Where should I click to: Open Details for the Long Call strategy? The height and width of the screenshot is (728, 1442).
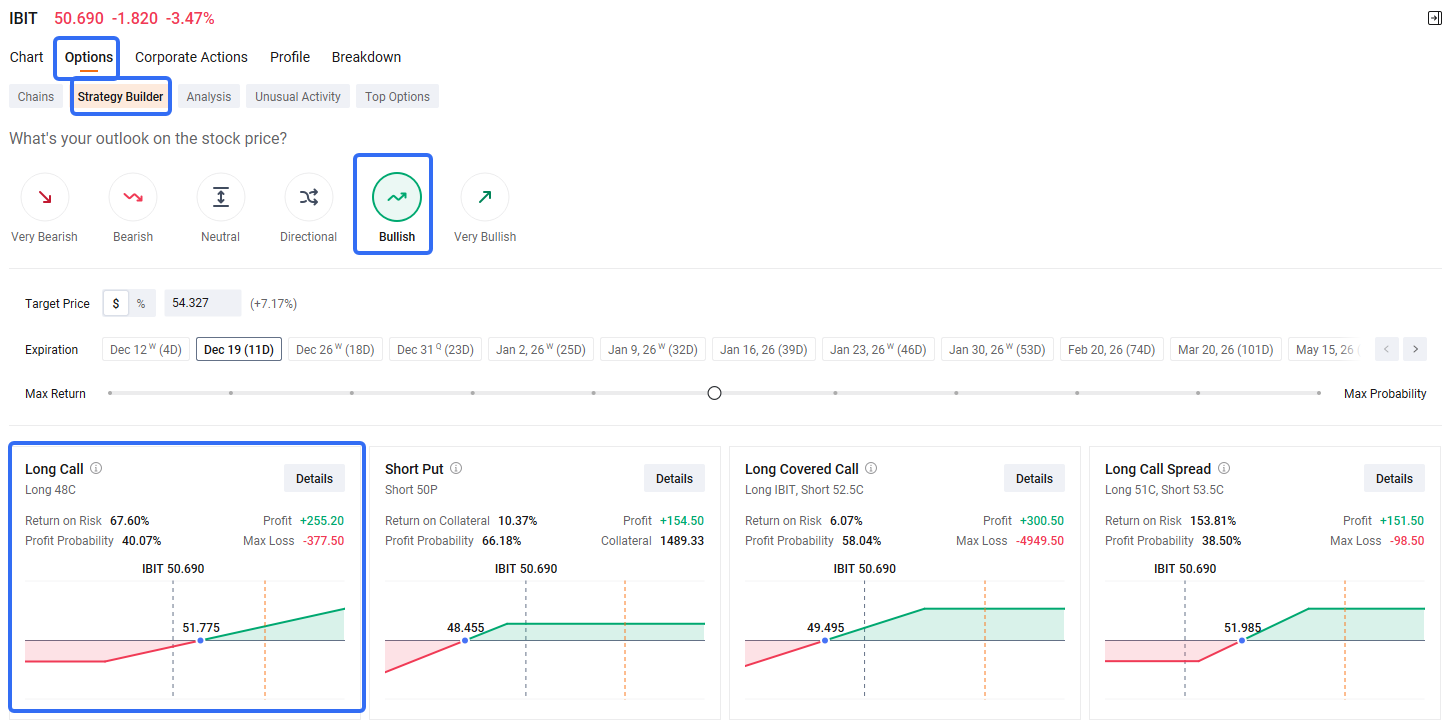tap(314, 478)
